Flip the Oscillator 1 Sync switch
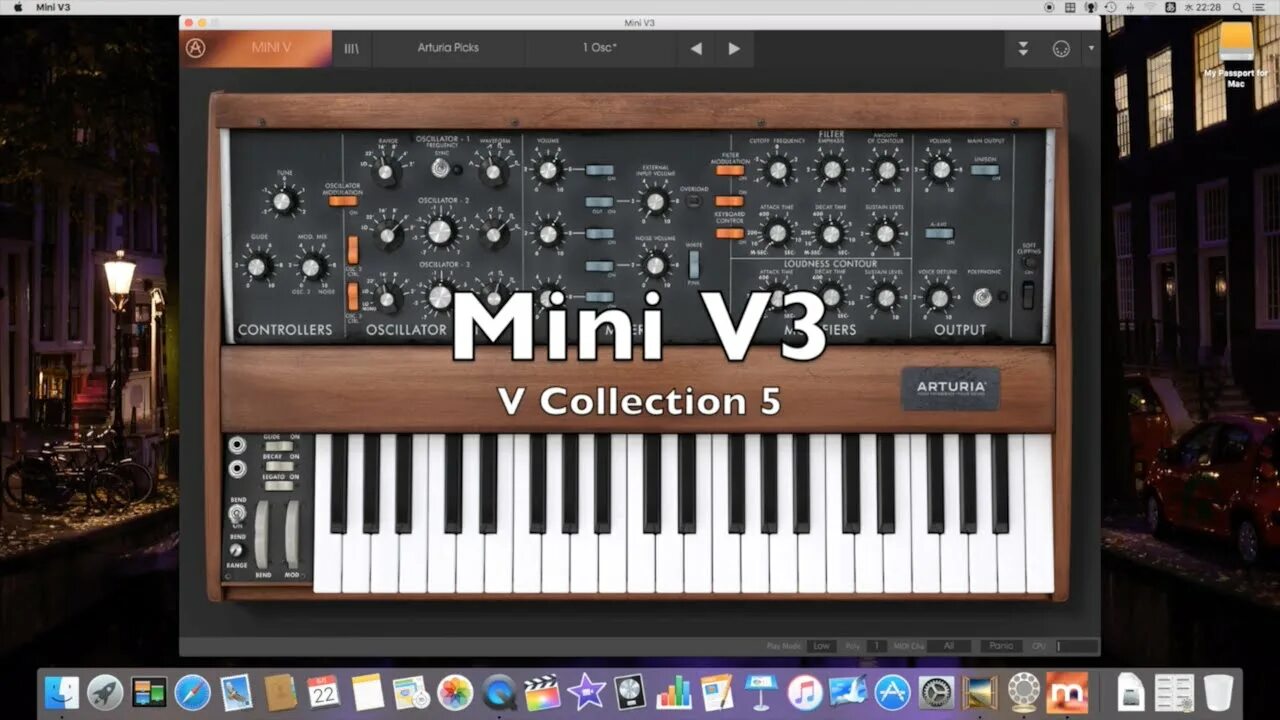 [440, 170]
